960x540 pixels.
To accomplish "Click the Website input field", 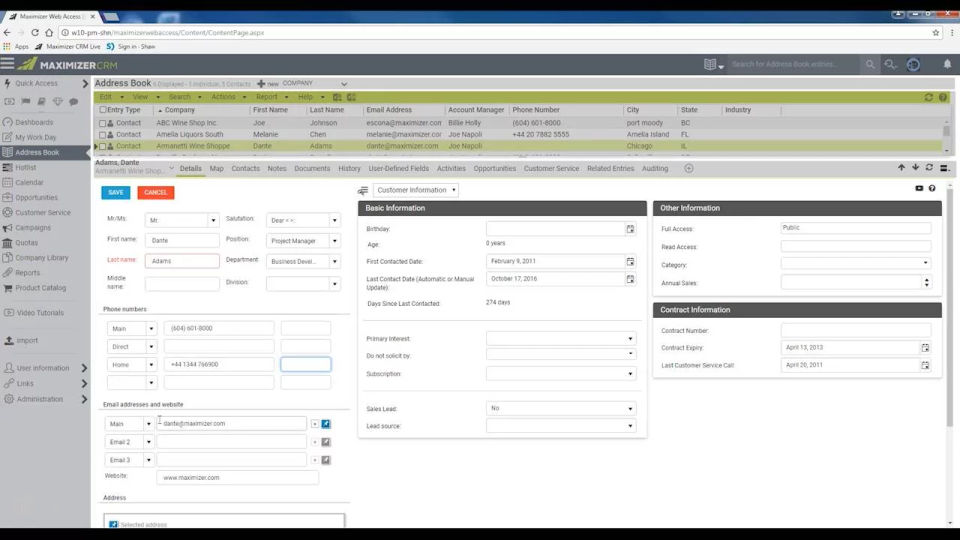I will [x=238, y=478].
